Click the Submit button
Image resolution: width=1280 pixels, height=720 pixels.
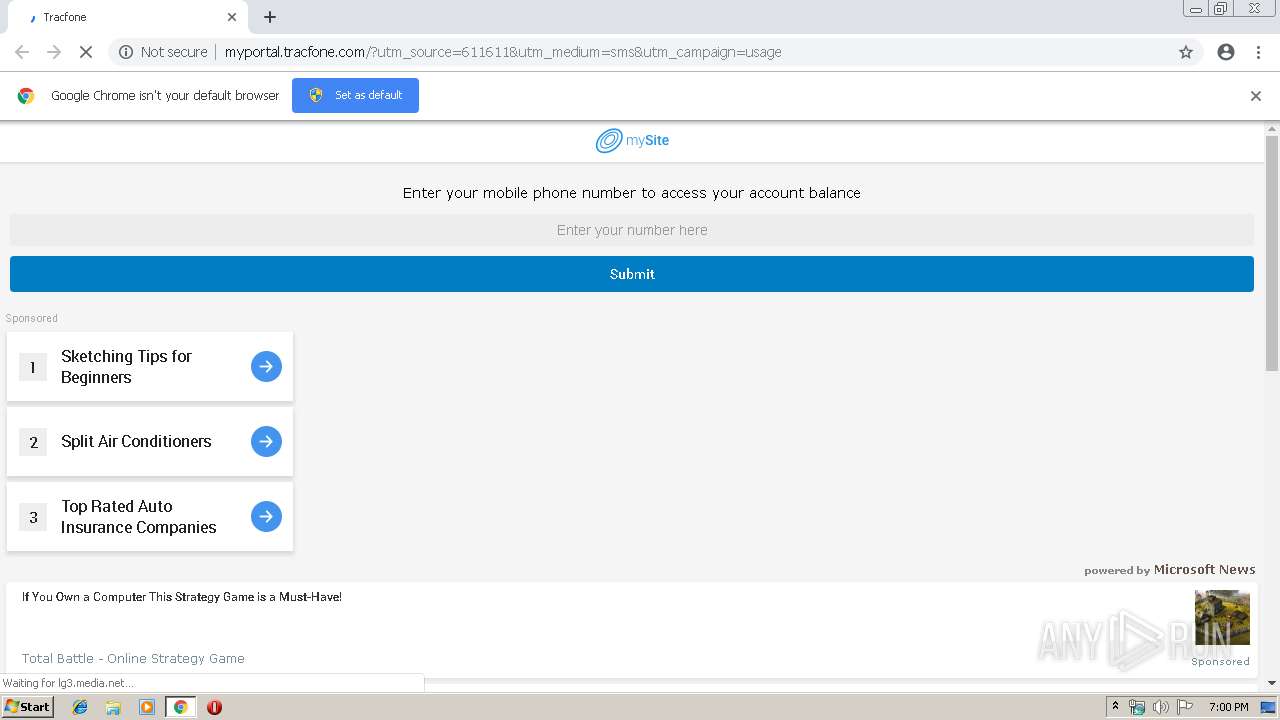[x=632, y=274]
